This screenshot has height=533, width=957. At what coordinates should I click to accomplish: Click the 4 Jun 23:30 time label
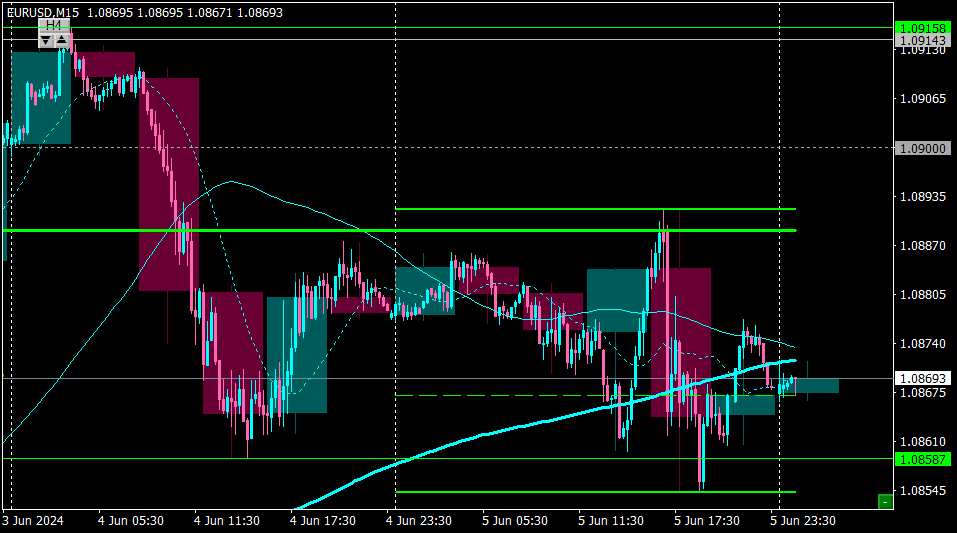click(419, 521)
